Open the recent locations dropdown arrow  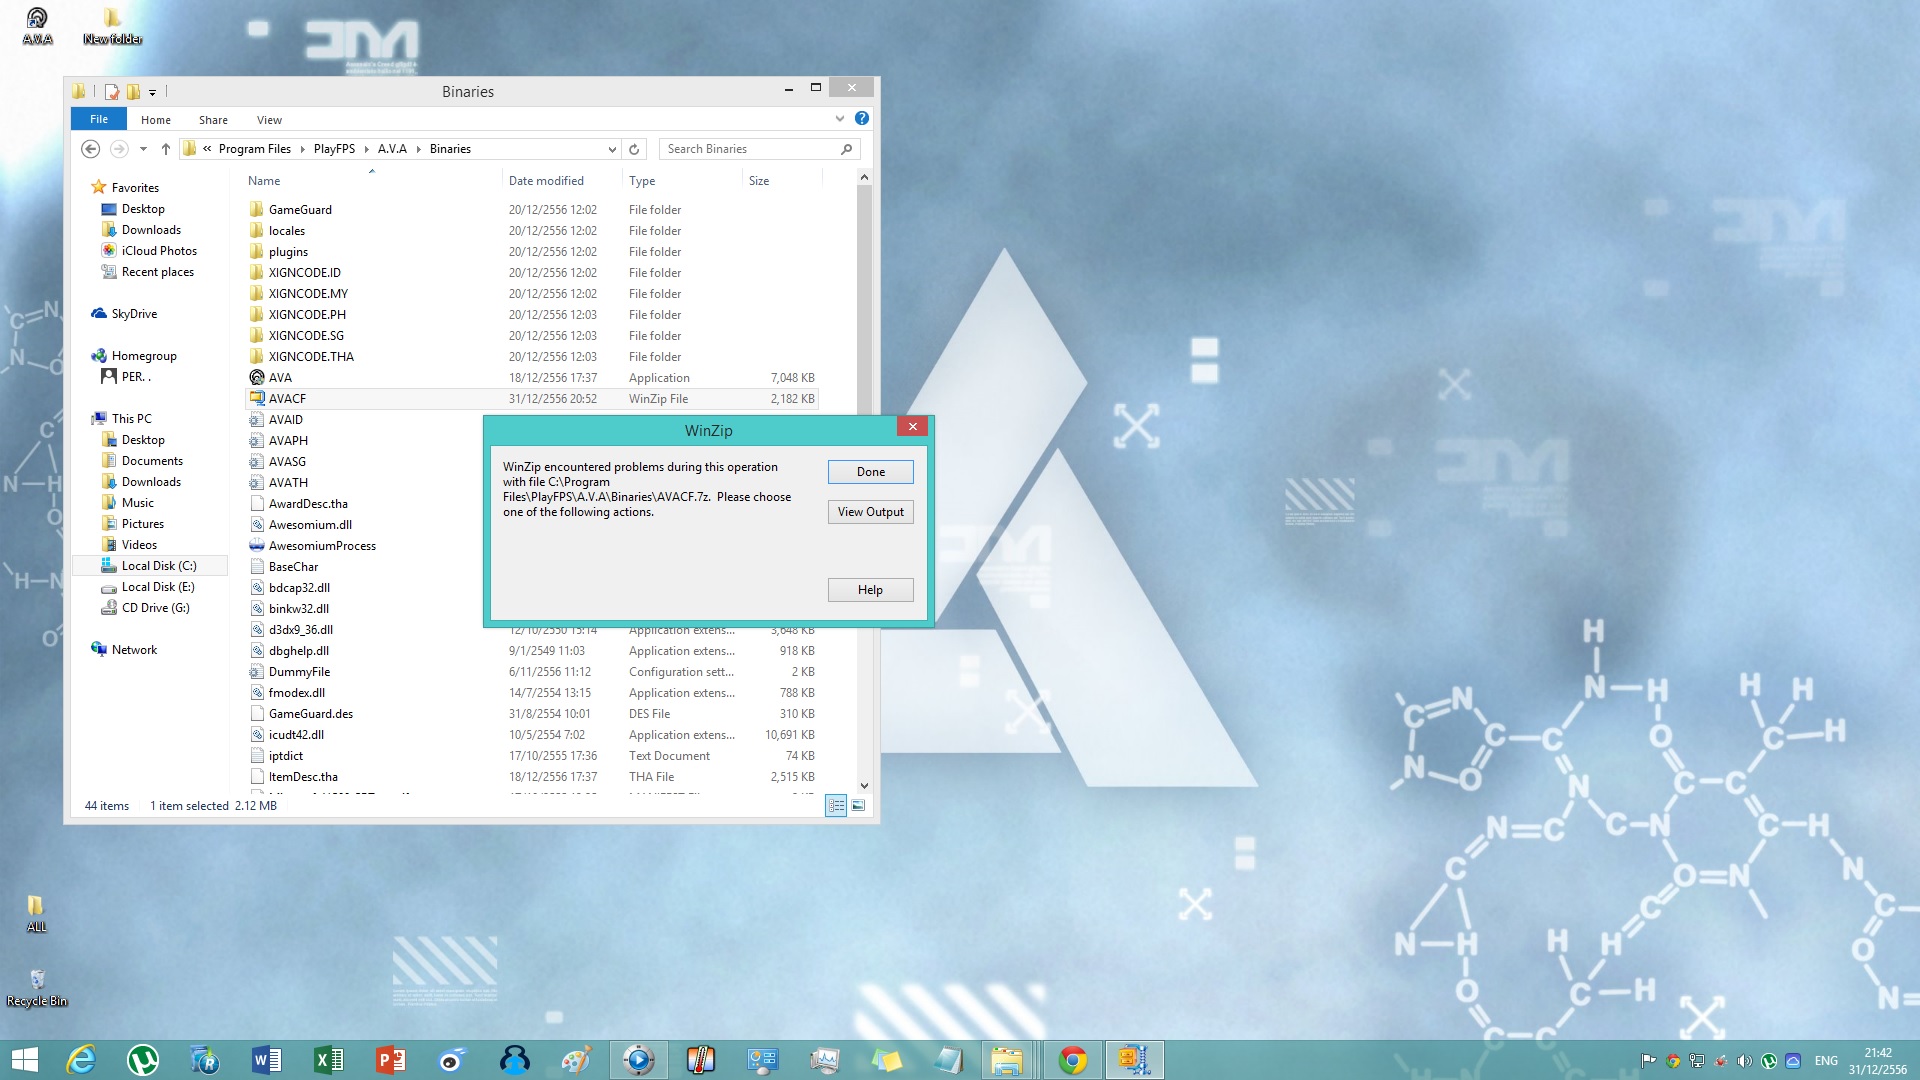pyautogui.click(x=143, y=149)
